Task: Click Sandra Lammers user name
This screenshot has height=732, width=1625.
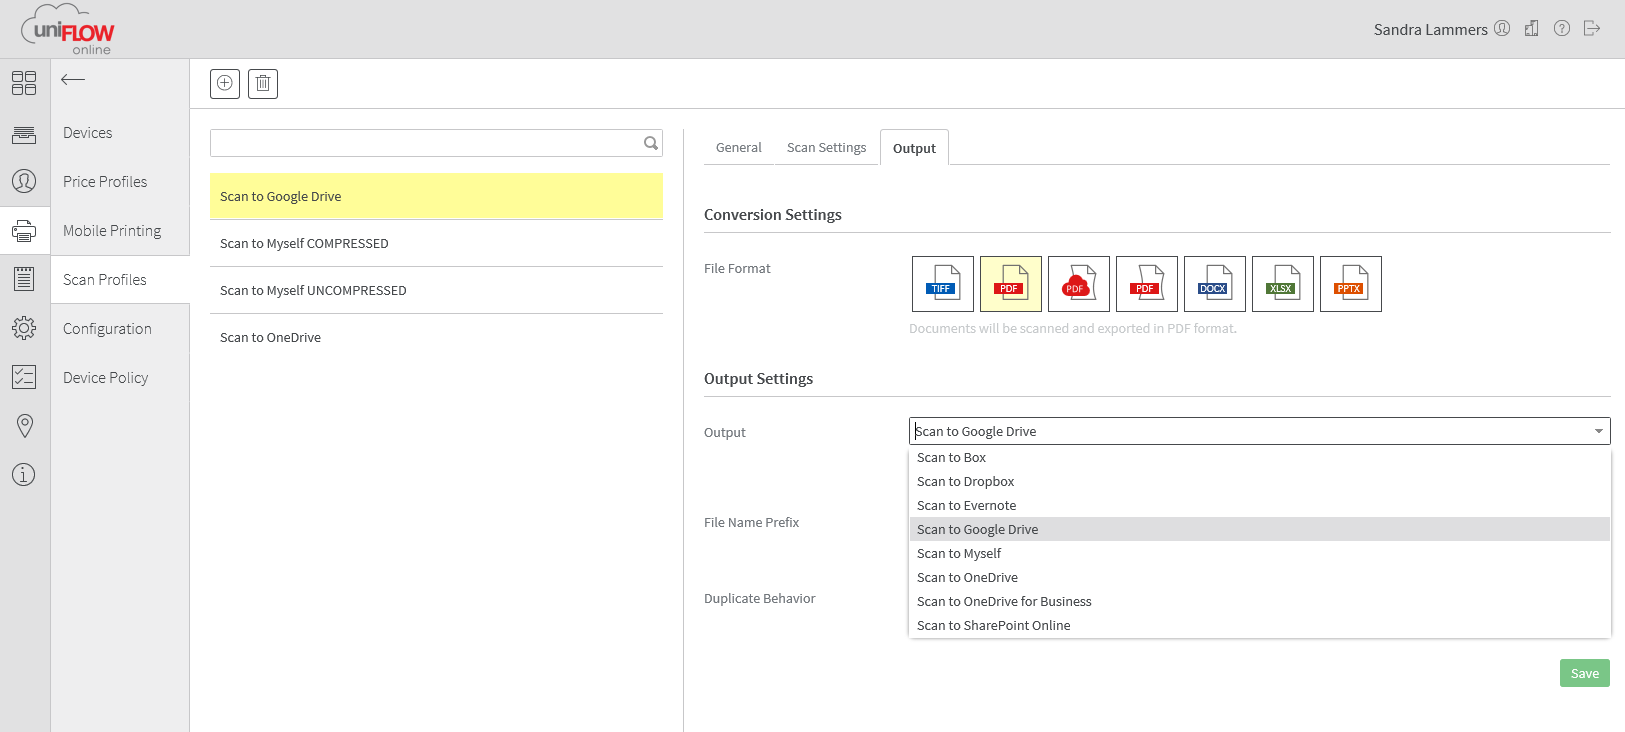Action: [x=1430, y=30]
